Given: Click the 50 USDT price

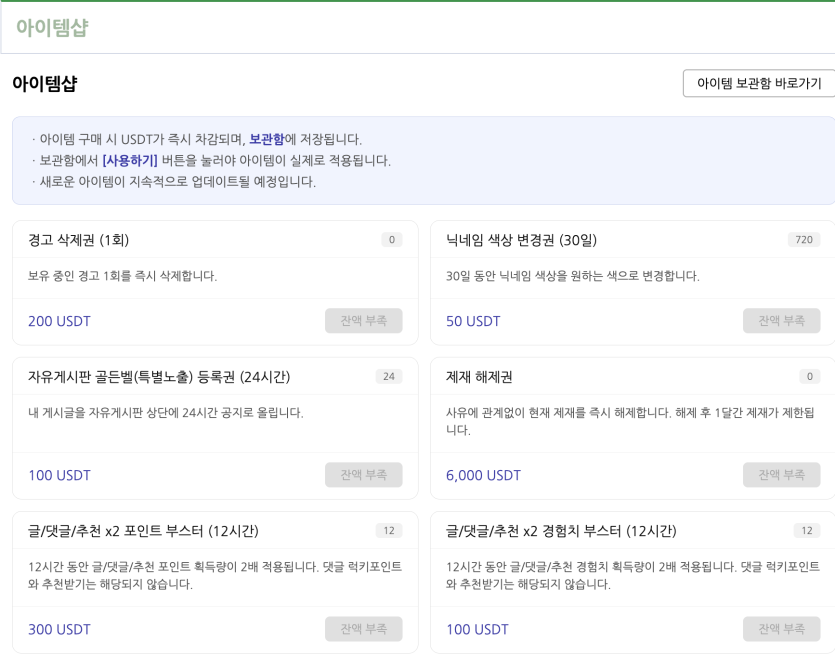Looking at the screenshot, I should click(x=473, y=321).
